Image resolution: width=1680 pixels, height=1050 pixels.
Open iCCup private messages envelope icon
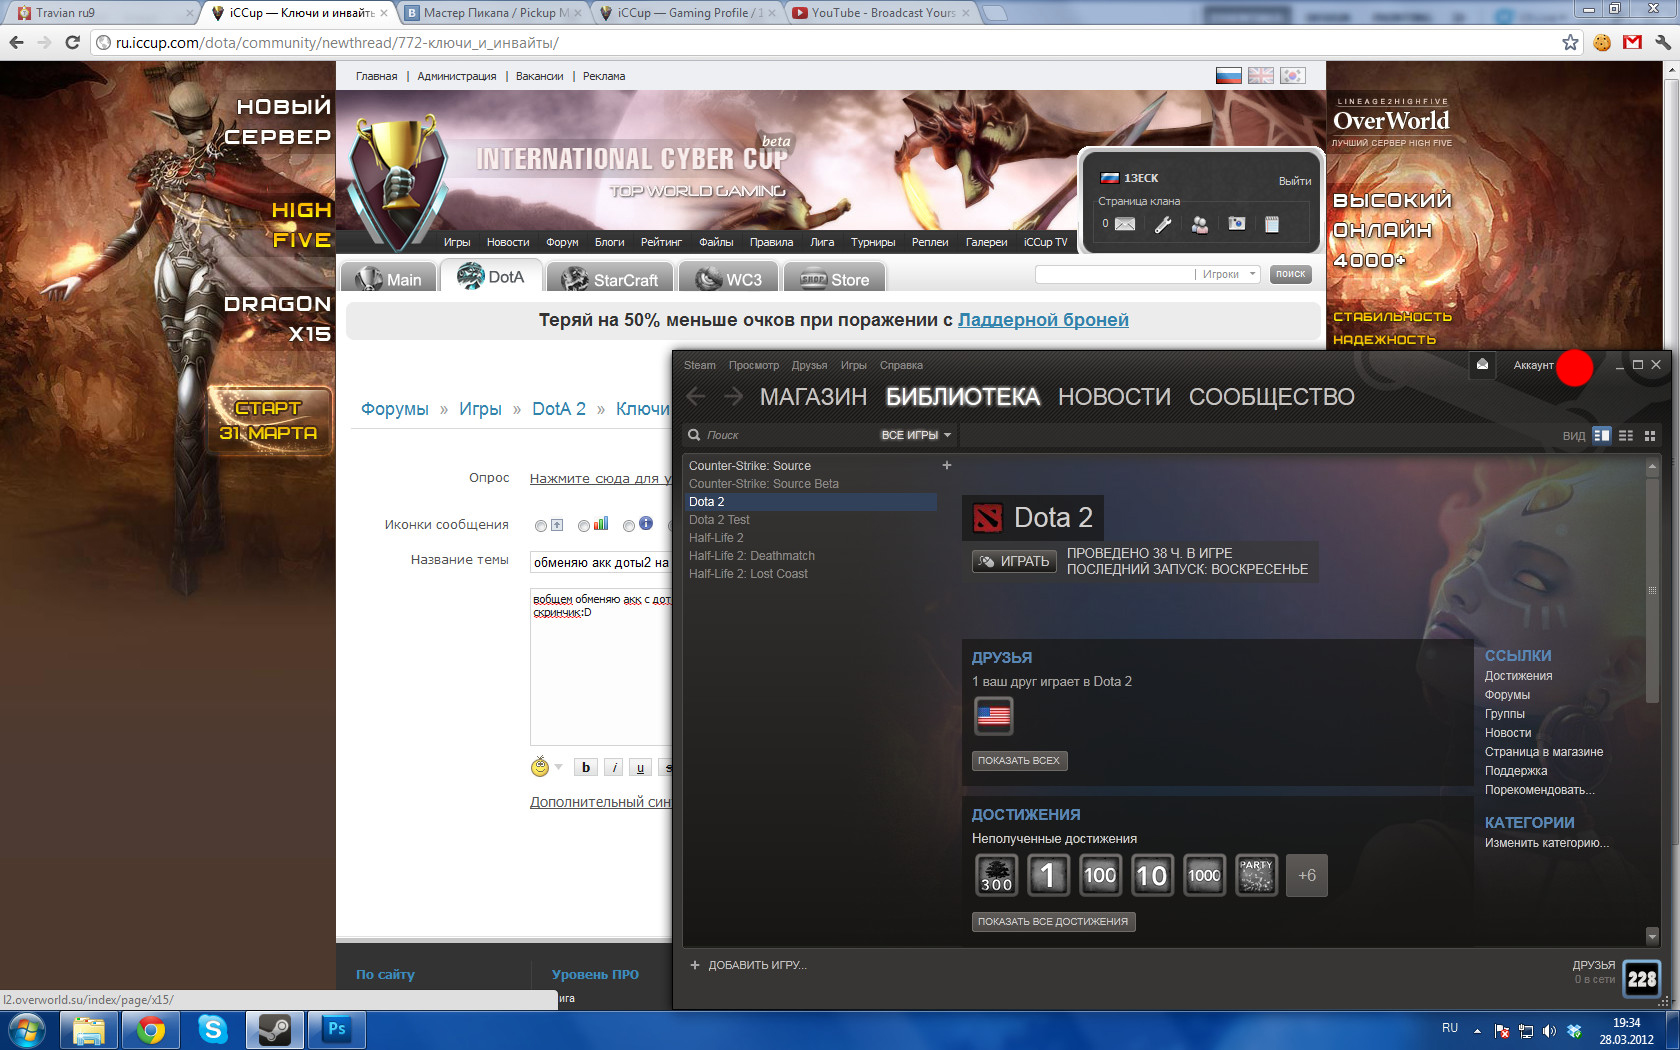(x=1125, y=224)
